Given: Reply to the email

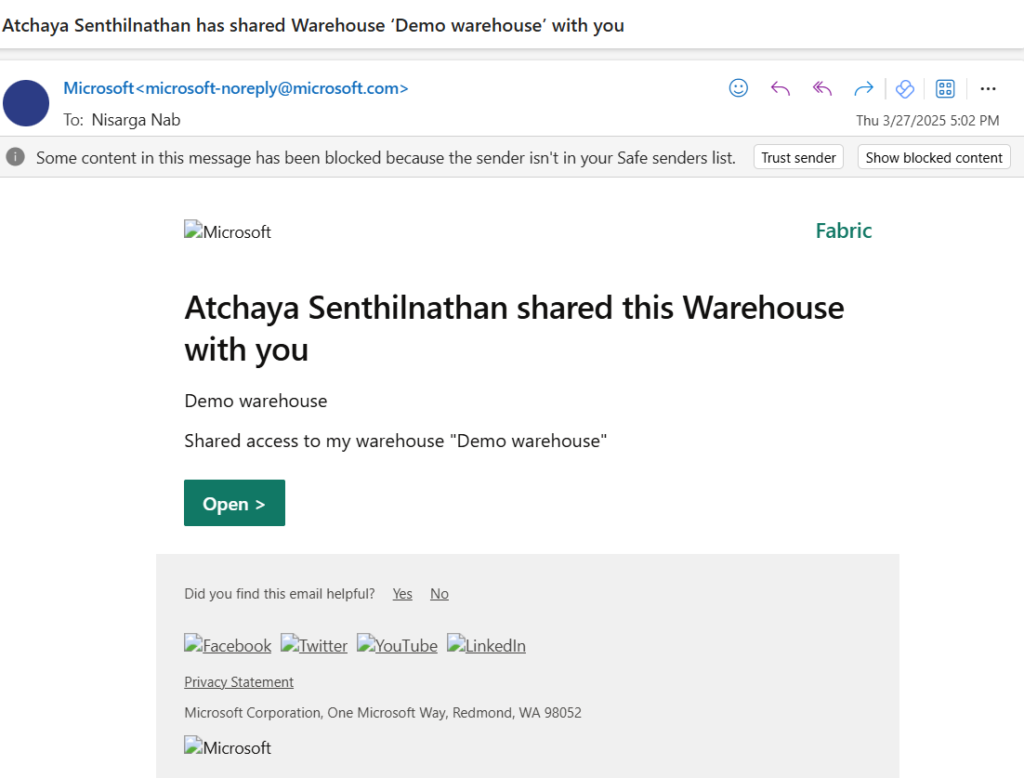Looking at the screenshot, I should (x=780, y=88).
